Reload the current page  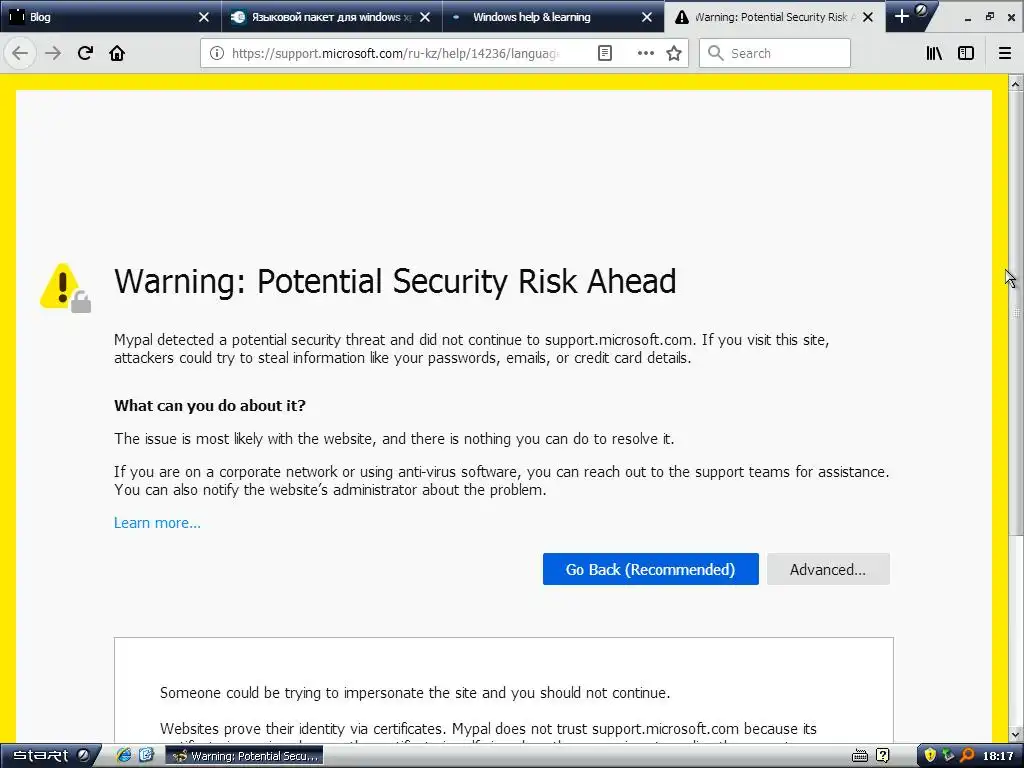[85, 53]
